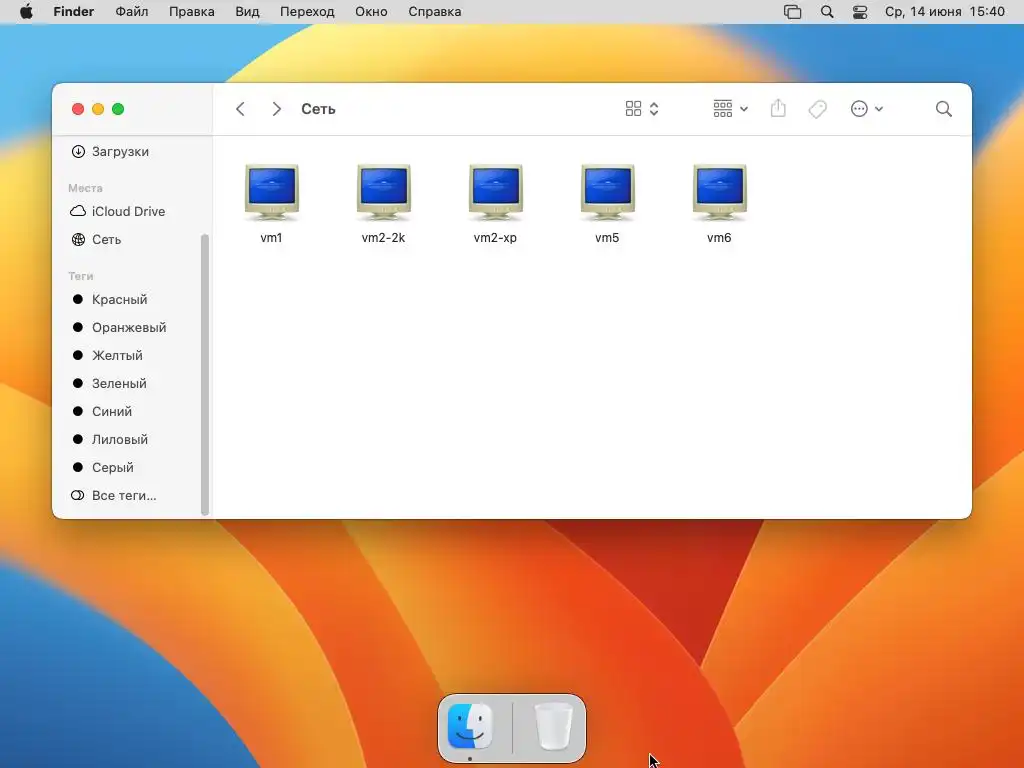The image size is (1024, 768).
Task: Open the Переход menu
Action: (307, 12)
